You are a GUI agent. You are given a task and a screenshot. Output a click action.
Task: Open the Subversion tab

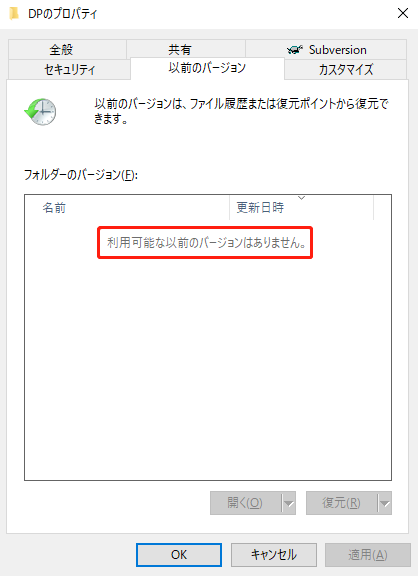326,50
